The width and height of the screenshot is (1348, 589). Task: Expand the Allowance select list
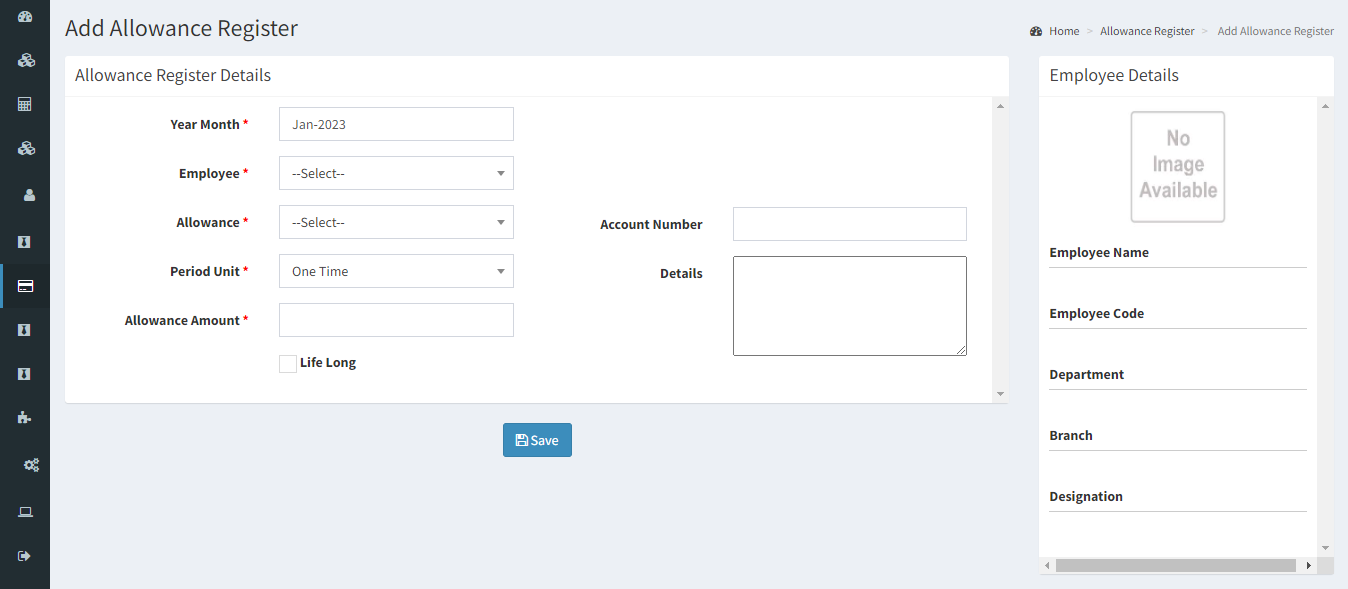[x=396, y=222]
